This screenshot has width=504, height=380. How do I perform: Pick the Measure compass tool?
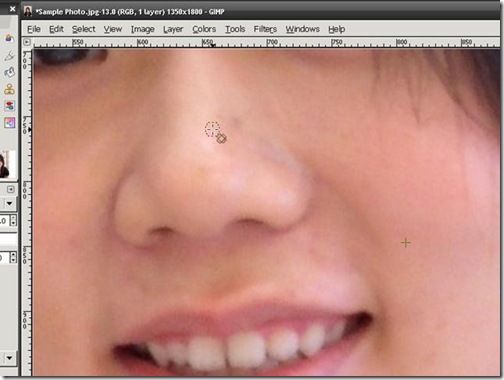(9, 56)
